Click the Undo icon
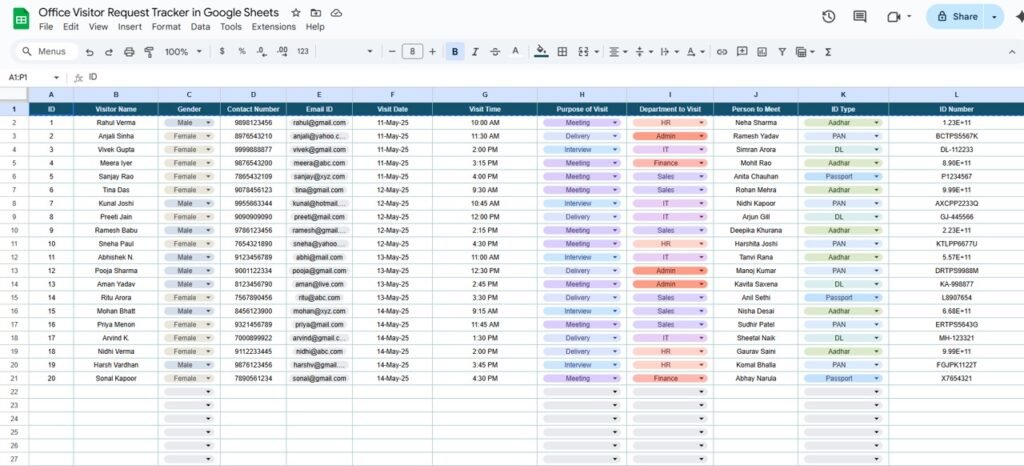The image size is (1024, 466). tap(89, 52)
